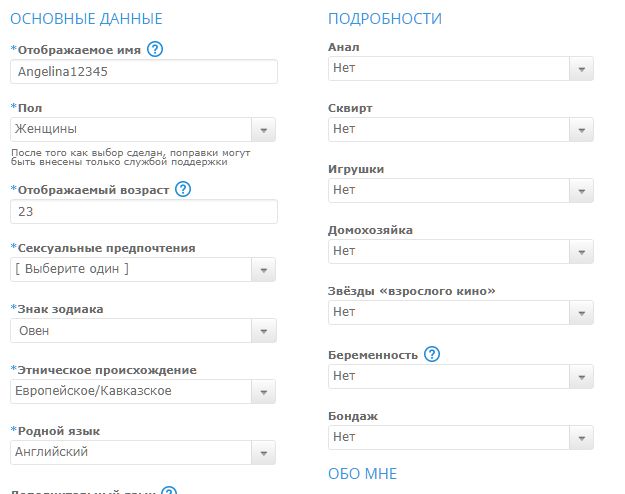Screen dimensions: 625x494
Task: Click the arrow of the Беременность dropdown
Action: tap(581, 377)
